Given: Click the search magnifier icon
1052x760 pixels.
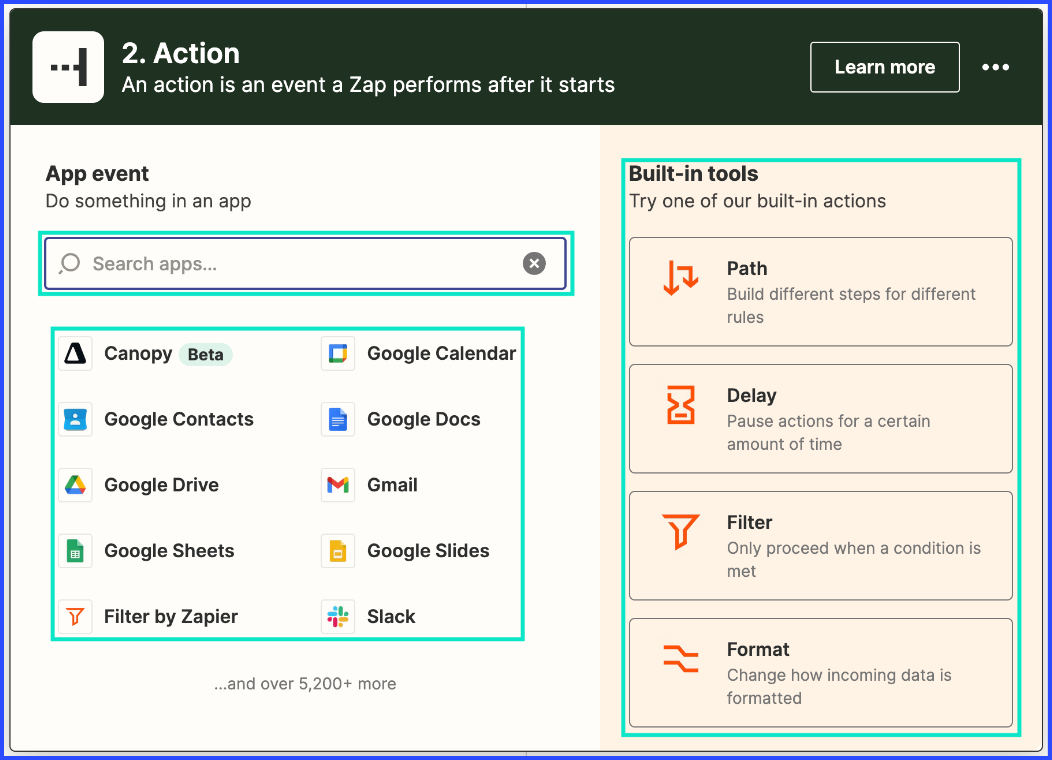Looking at the screenshot, I should pos(70,264).
